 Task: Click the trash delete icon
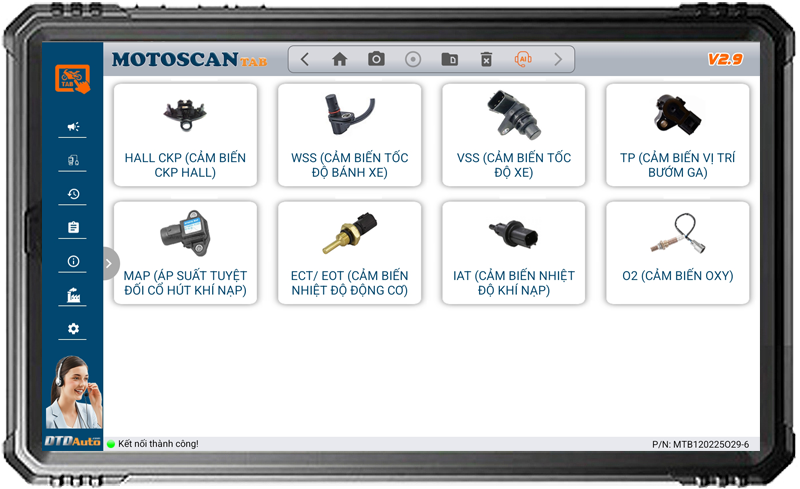486,59
